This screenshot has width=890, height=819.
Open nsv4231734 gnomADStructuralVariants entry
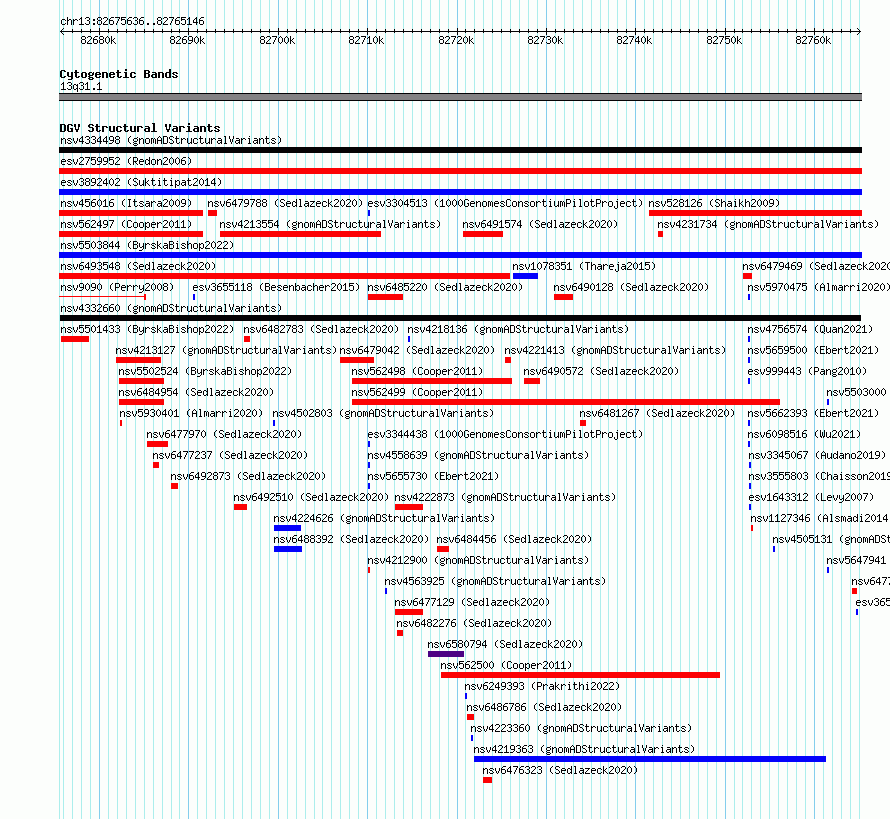[x=768, y=224]
